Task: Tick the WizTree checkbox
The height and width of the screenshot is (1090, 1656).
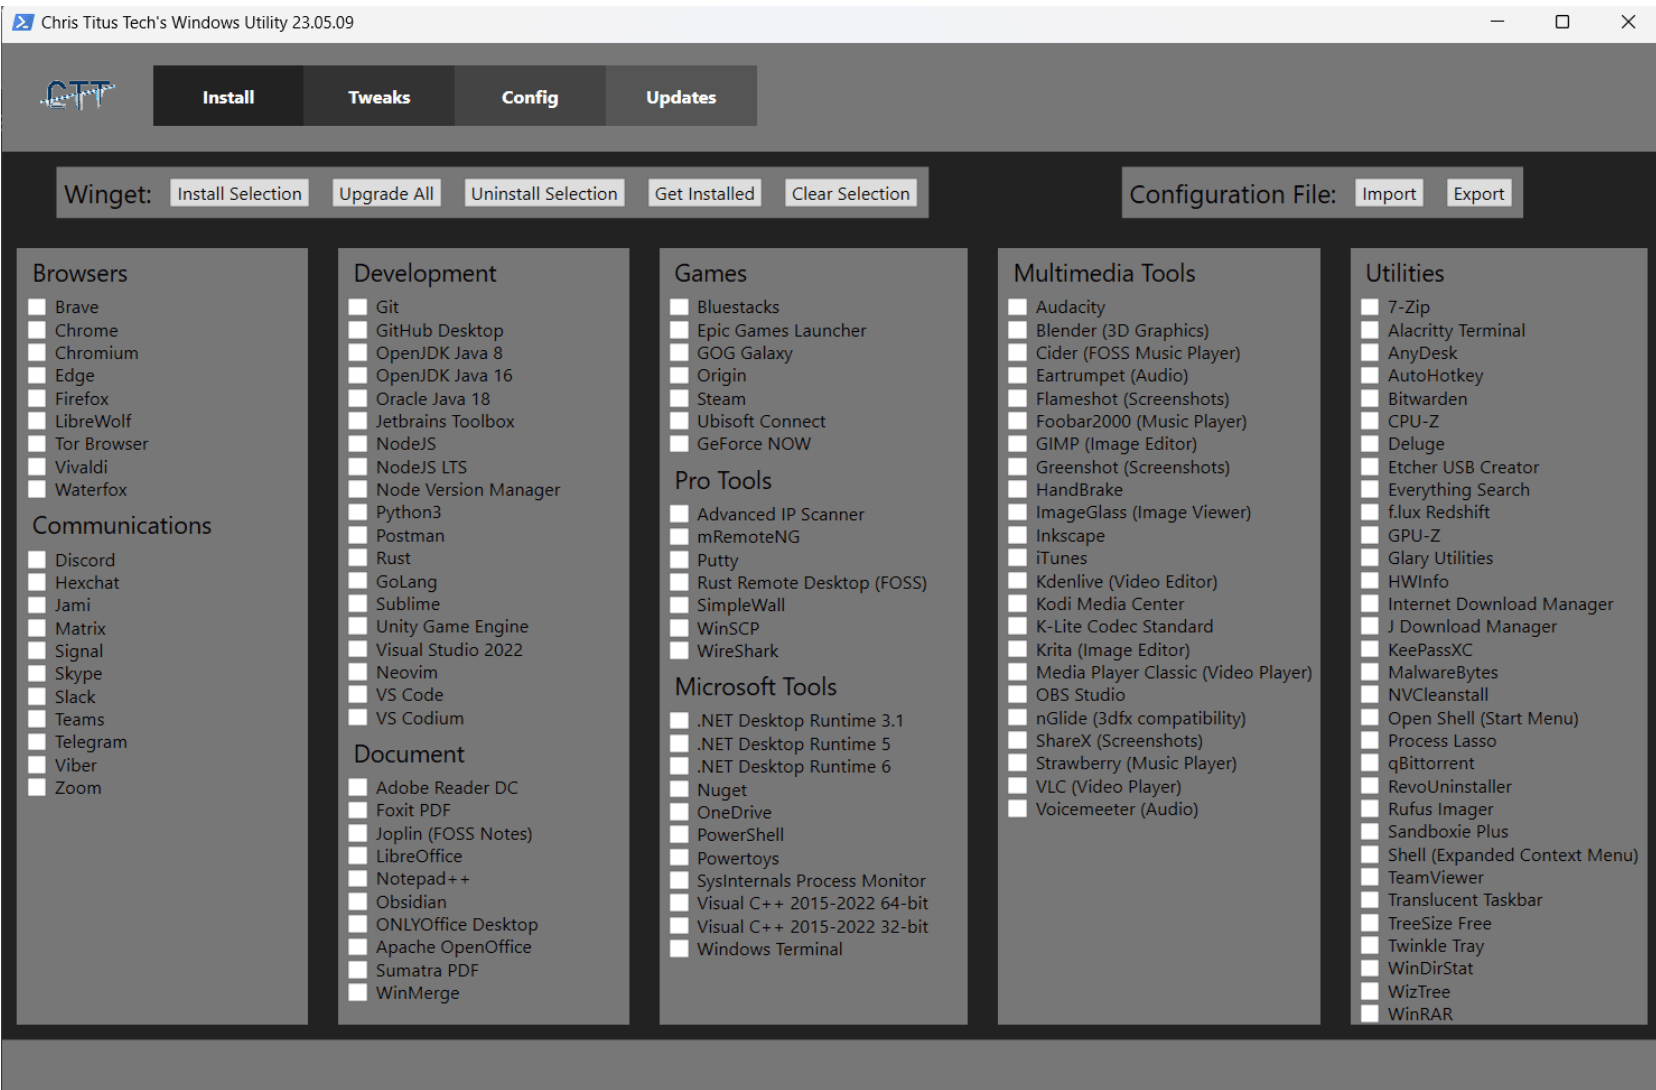Action: [x=1370, y=991]
